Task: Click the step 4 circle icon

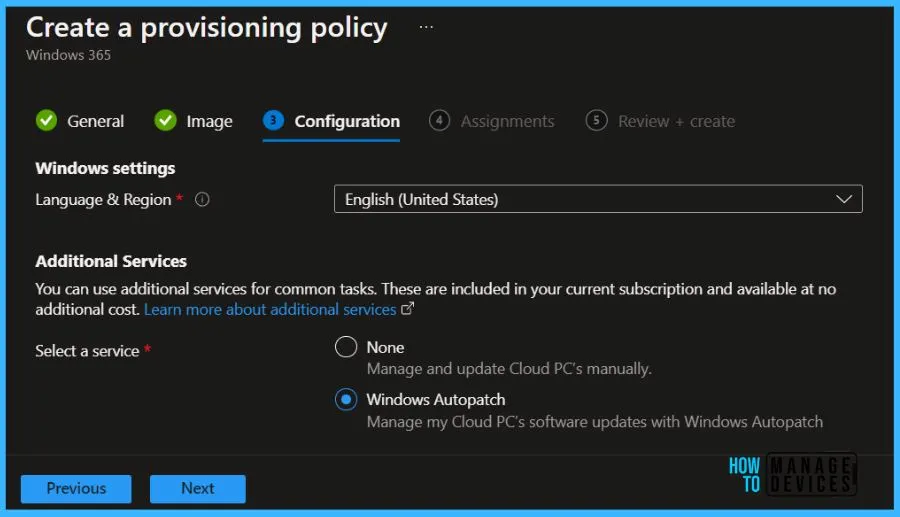Action: click(x=439, y=120)
